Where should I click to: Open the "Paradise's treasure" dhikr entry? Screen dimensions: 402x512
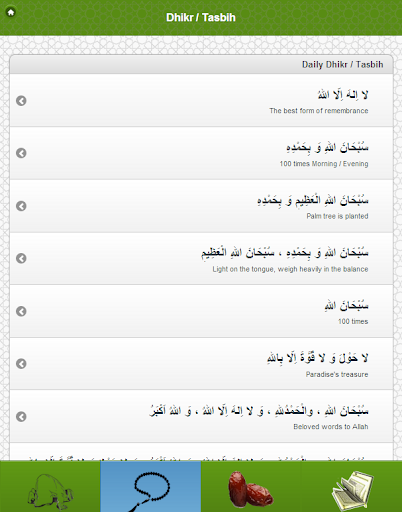pyautogui.click(x=201, y=364)
